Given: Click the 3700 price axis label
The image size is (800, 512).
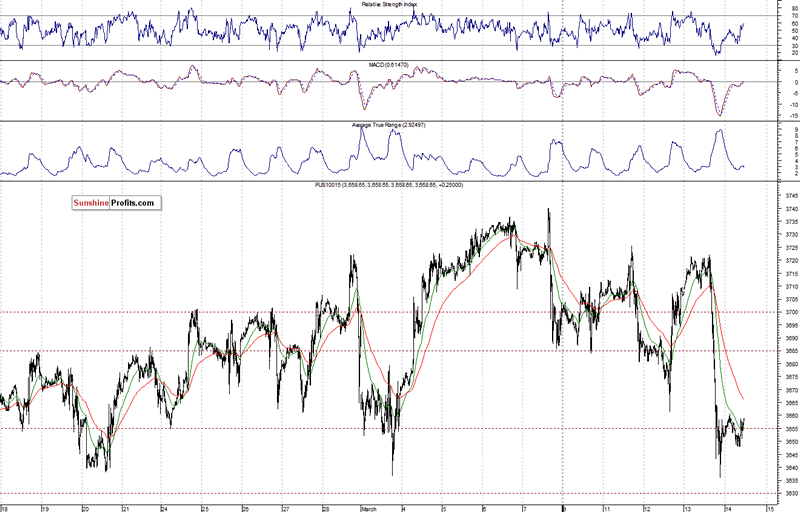Looking at the screenshot, I should [x=792, y=312].
